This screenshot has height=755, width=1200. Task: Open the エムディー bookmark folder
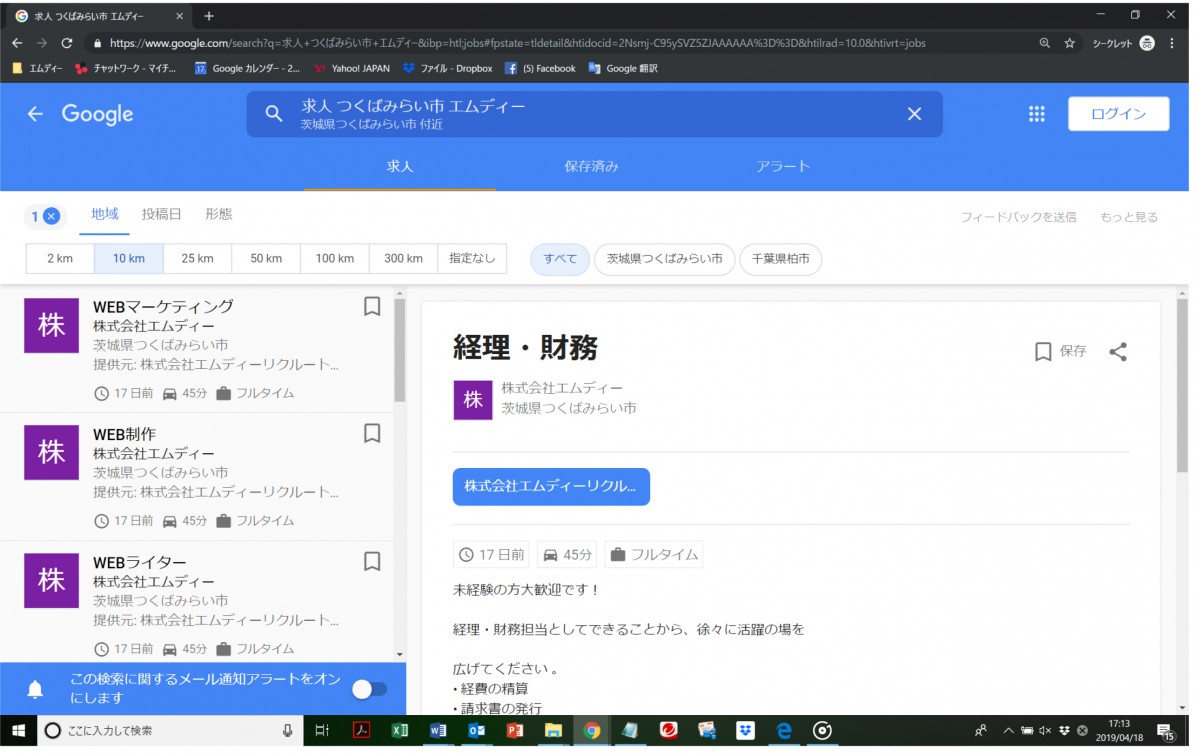click(x=37, y=68)
